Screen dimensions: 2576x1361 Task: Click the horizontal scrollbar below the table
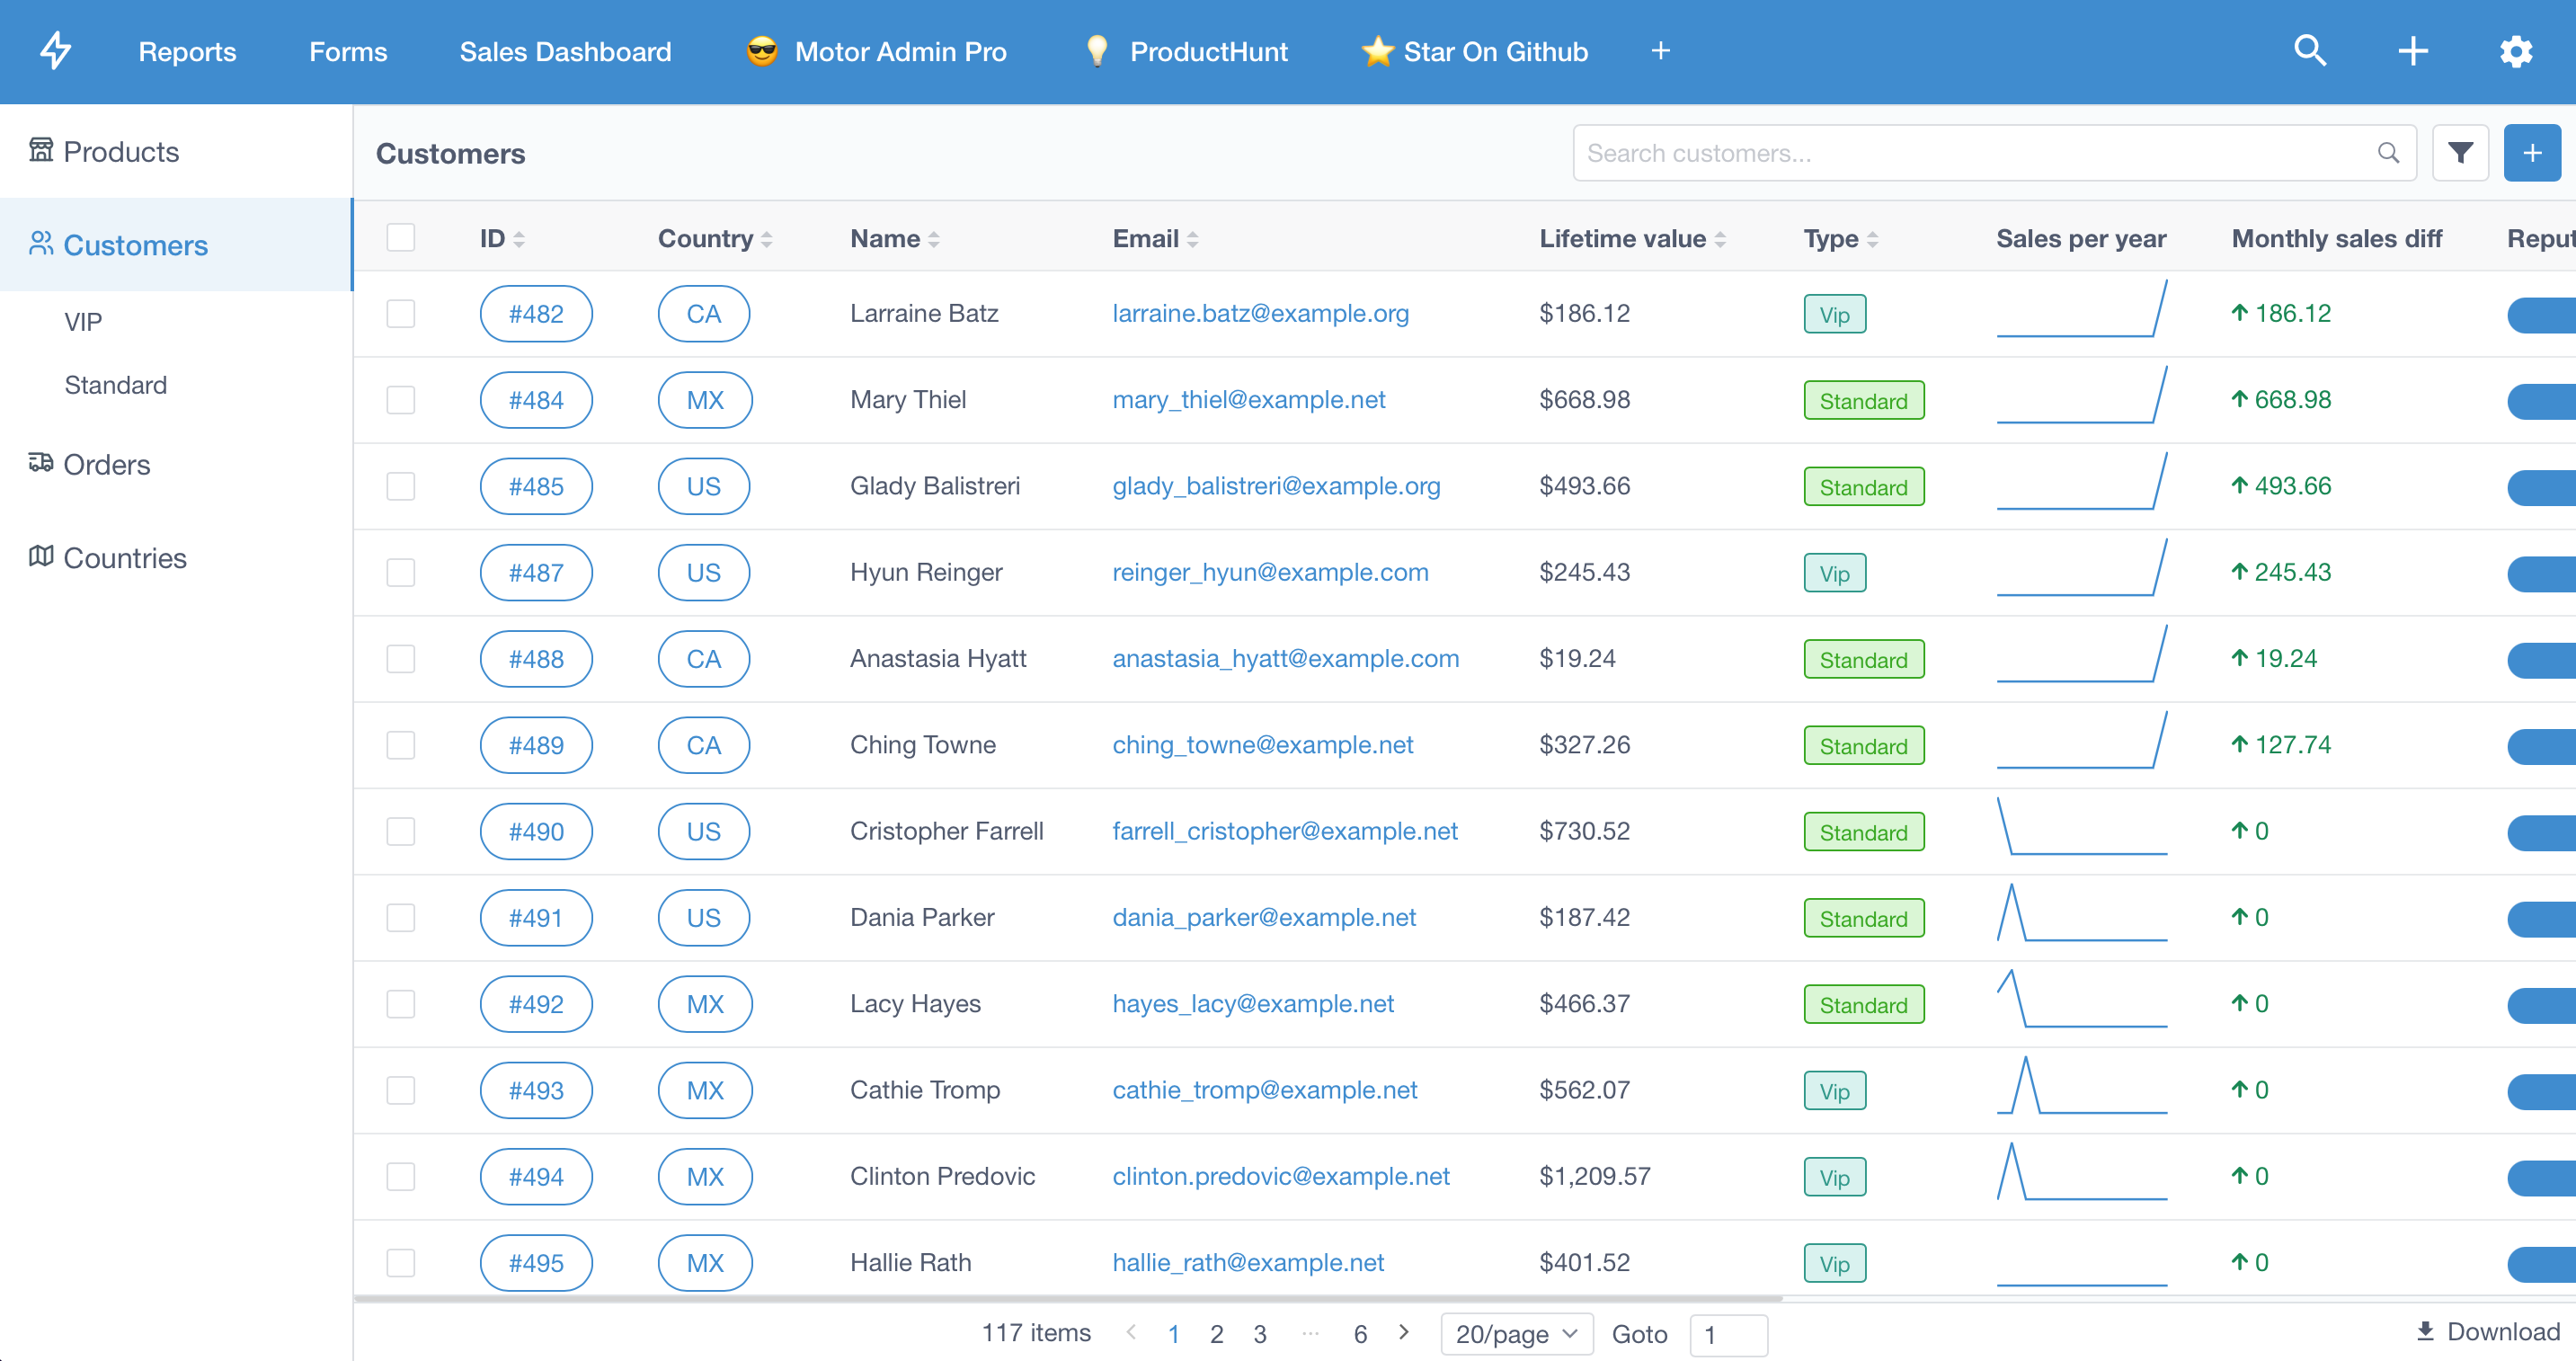(x=1068, y=1298)
